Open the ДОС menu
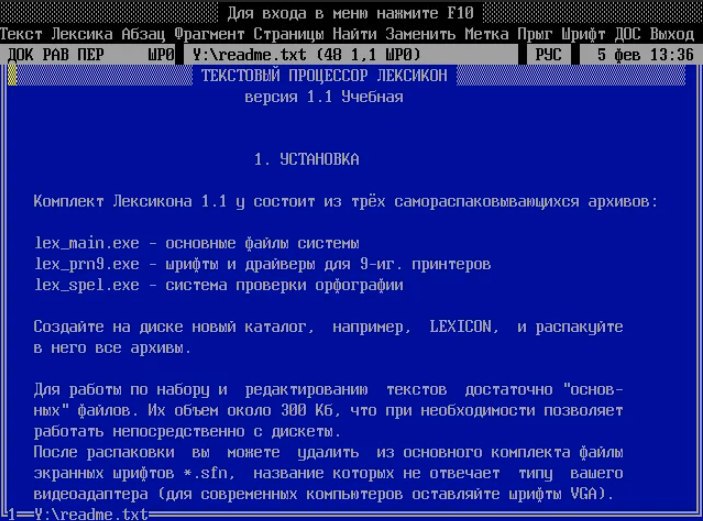The image size is (703, 521). point(628,33)
